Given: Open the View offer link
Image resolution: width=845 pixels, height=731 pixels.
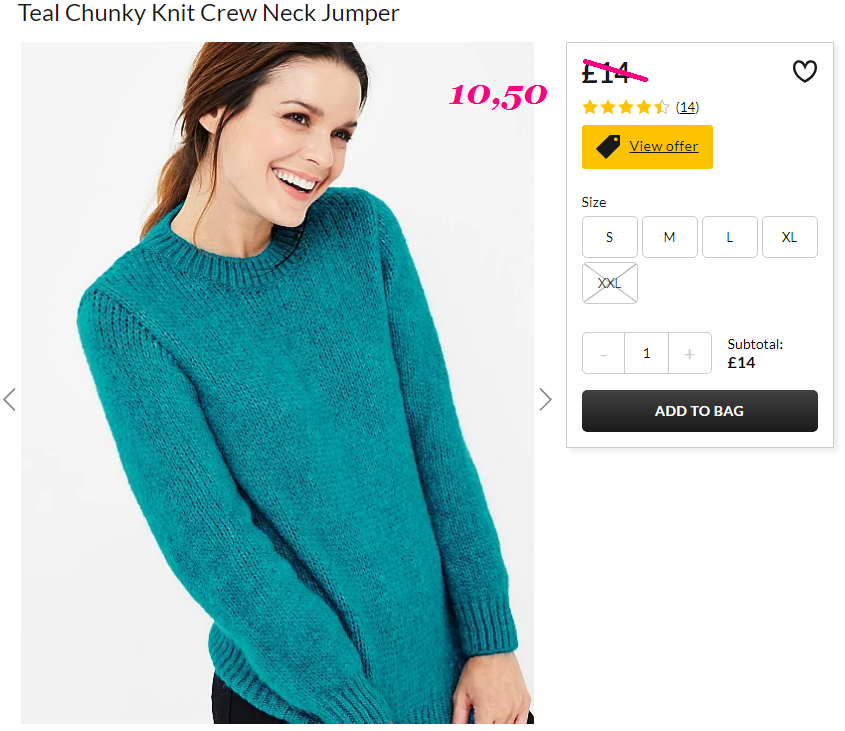Looking at the screenshot, I should [x=663, y=146].
